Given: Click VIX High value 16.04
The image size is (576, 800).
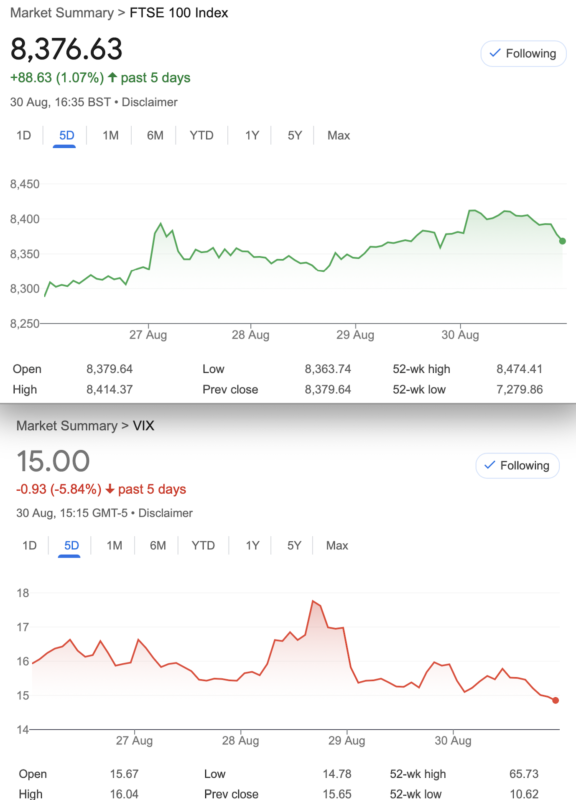Looking at the screenshot, I should (x=124, y=794).
